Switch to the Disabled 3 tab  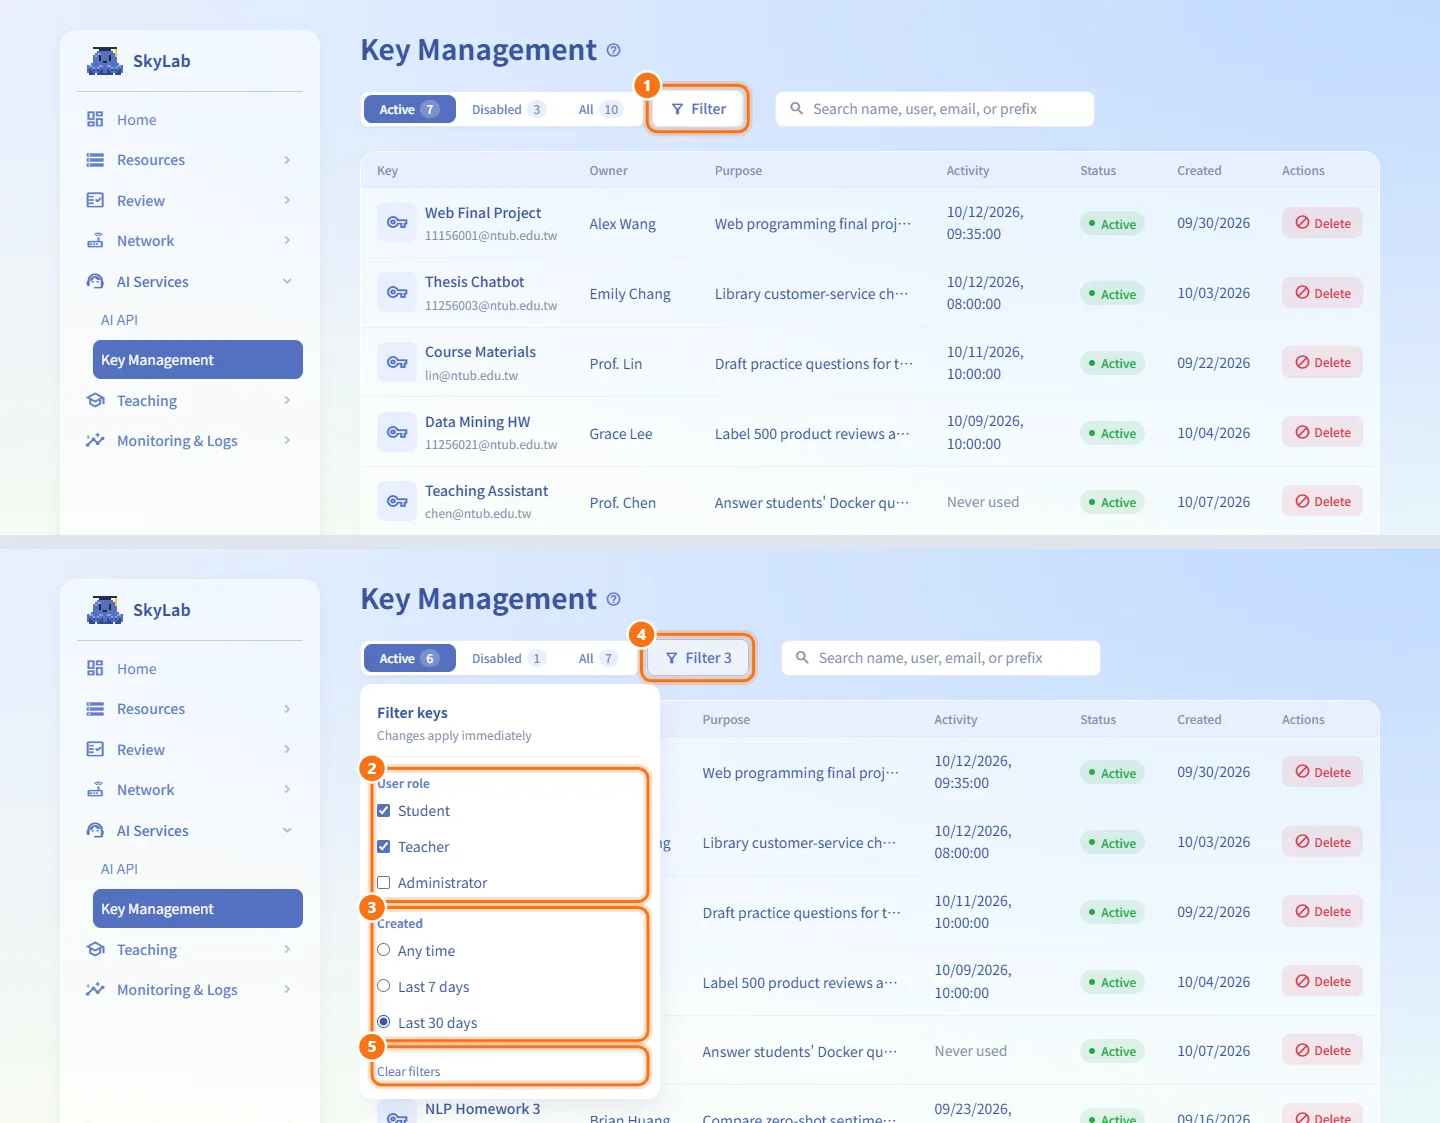(508, 109)
